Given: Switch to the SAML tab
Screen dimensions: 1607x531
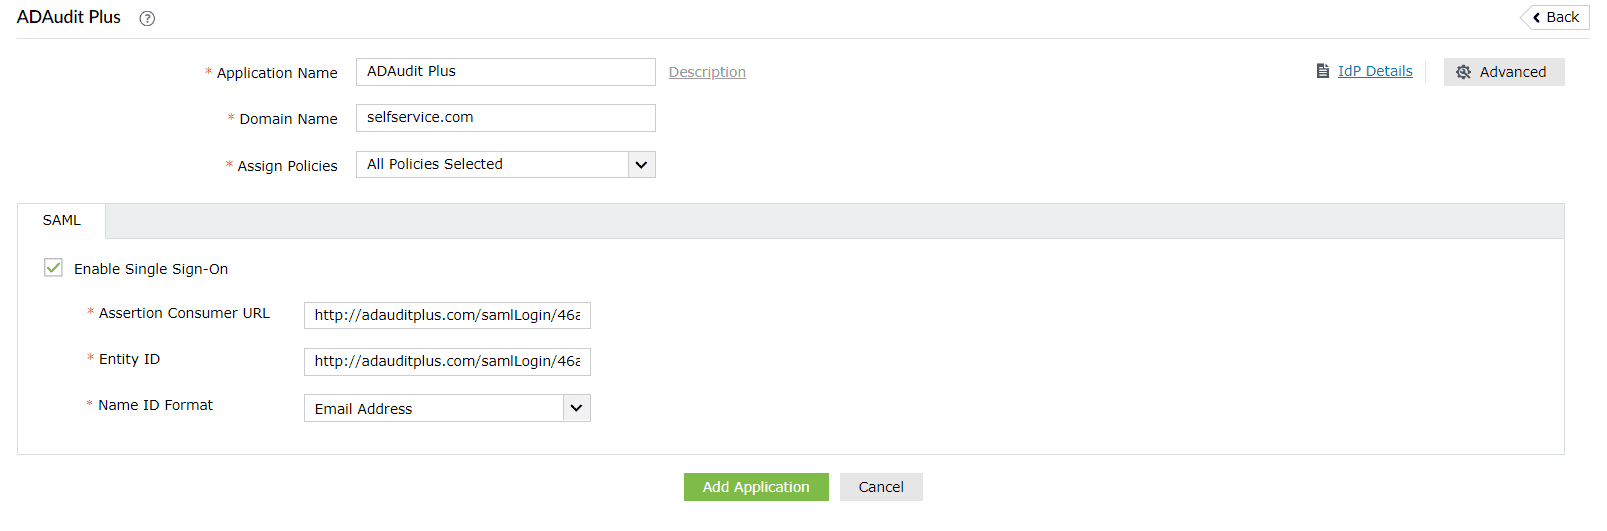Looking at the screenshot, I should coord(62,220).
